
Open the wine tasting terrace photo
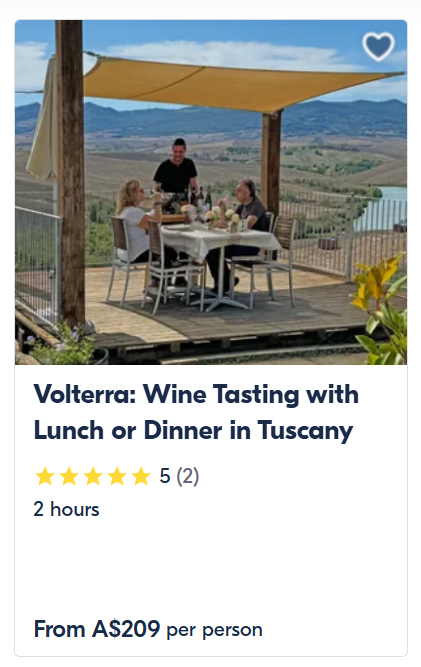[x=211, y=192]
